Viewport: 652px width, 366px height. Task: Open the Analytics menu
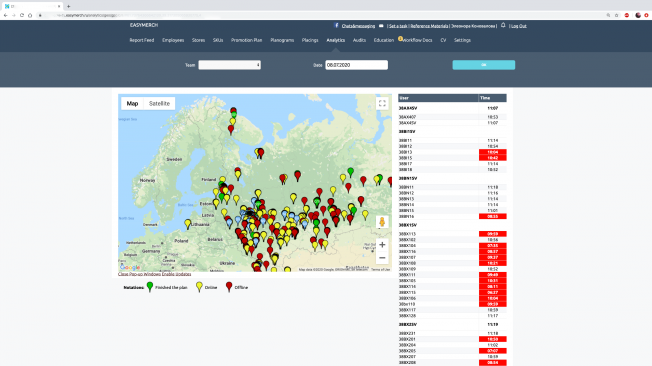tap(336, 40)
